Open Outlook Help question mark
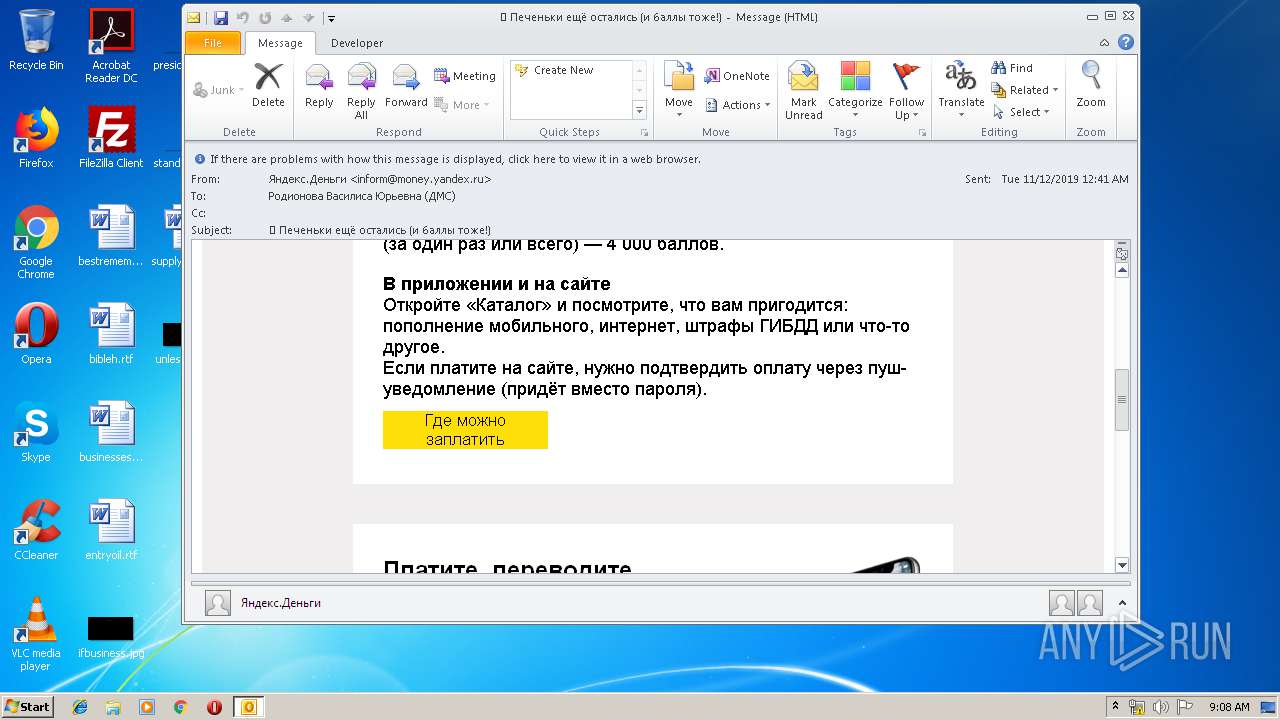This screenshot has height=720, width=1280. [1126, 43]
